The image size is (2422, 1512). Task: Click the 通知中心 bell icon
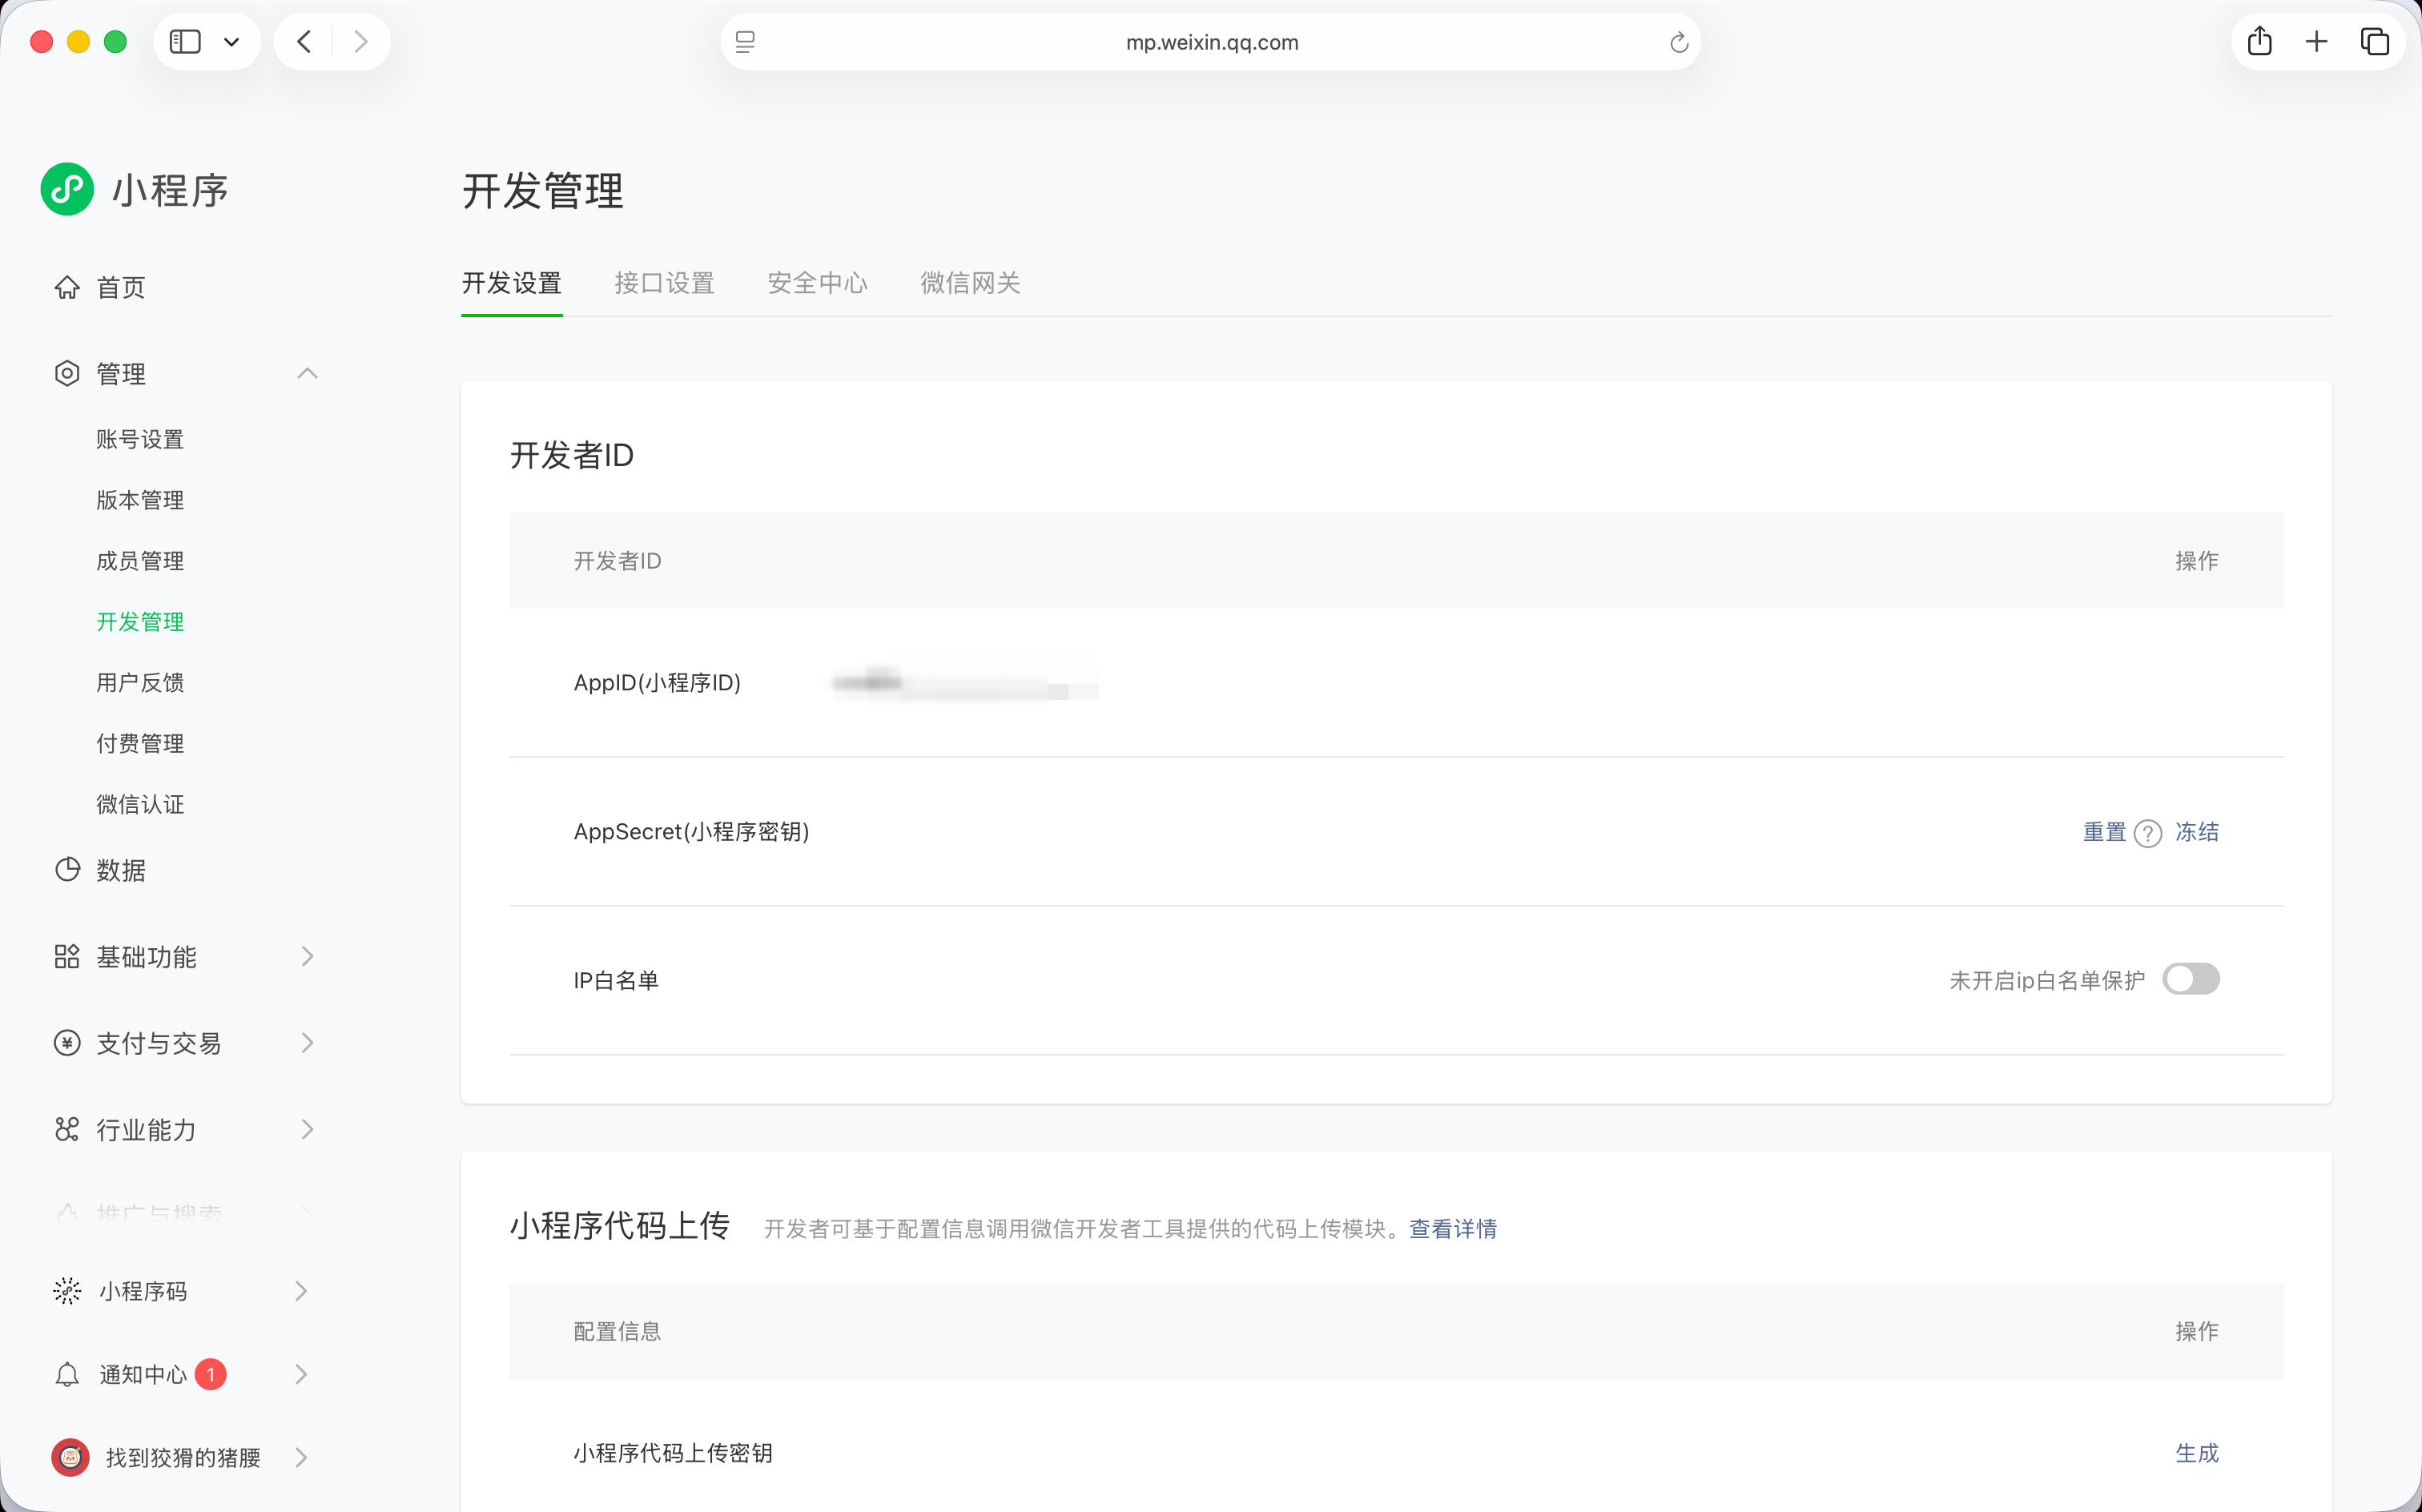pos(67,1375)
